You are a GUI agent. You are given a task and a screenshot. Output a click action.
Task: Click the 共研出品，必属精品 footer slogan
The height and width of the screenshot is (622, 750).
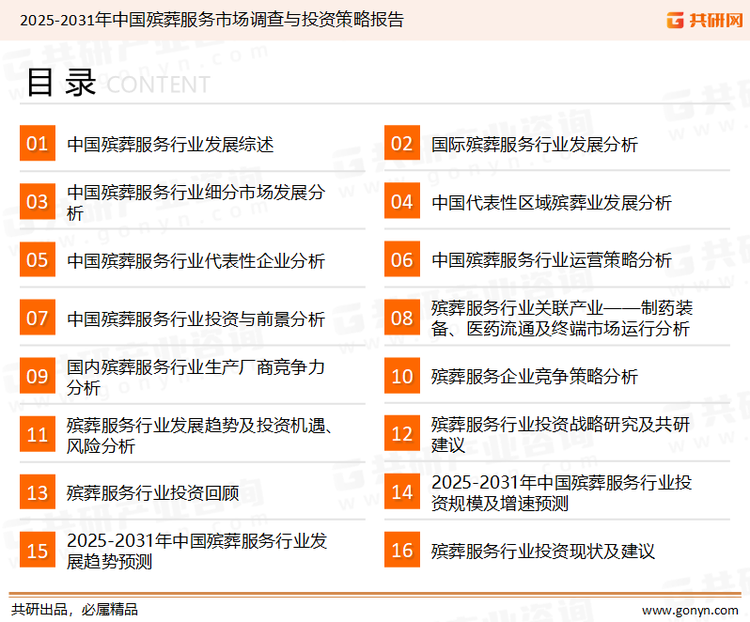click(74, 609)
